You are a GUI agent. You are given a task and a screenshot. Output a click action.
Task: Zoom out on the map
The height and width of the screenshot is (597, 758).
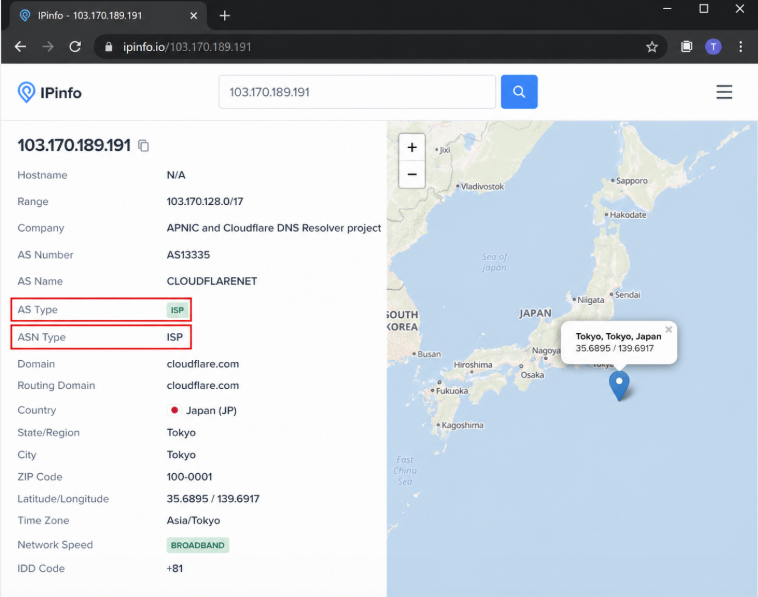pos(412,174)
